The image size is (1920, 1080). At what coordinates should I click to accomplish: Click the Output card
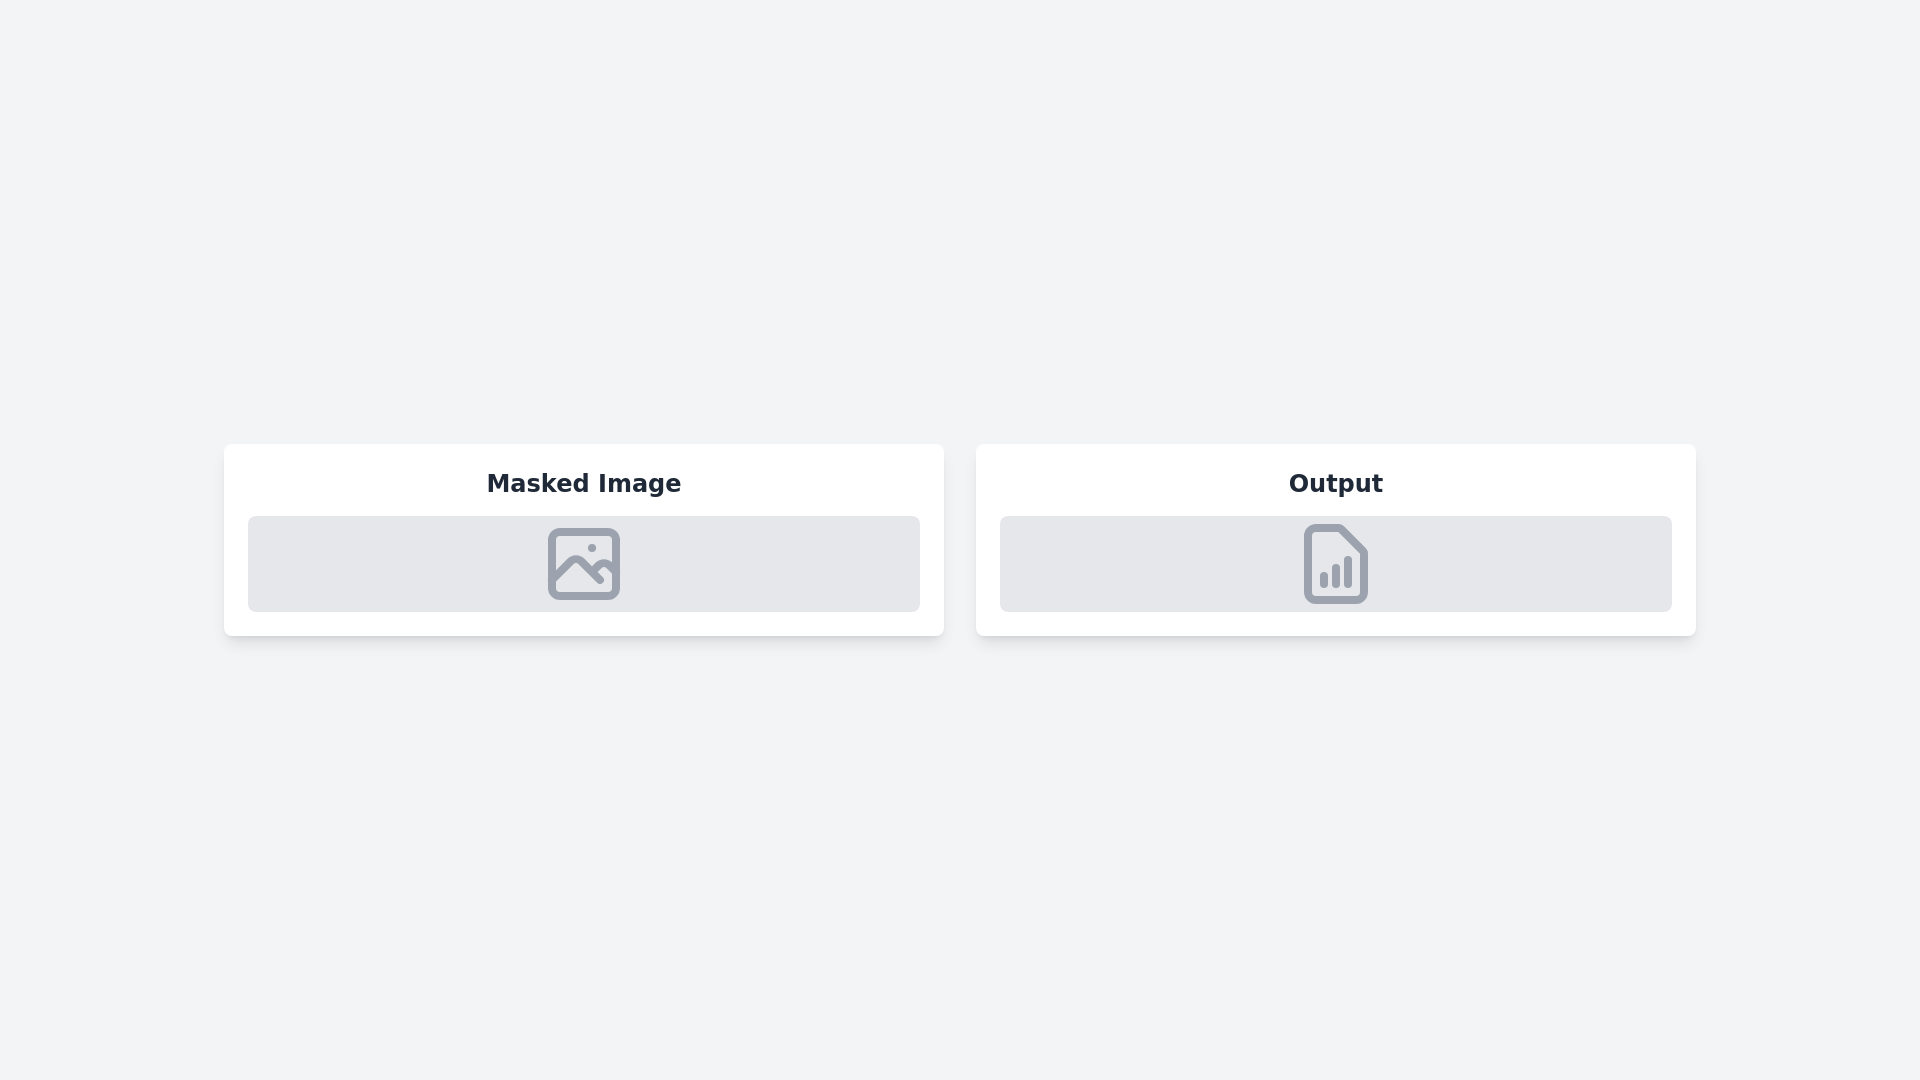point(1335,540)
